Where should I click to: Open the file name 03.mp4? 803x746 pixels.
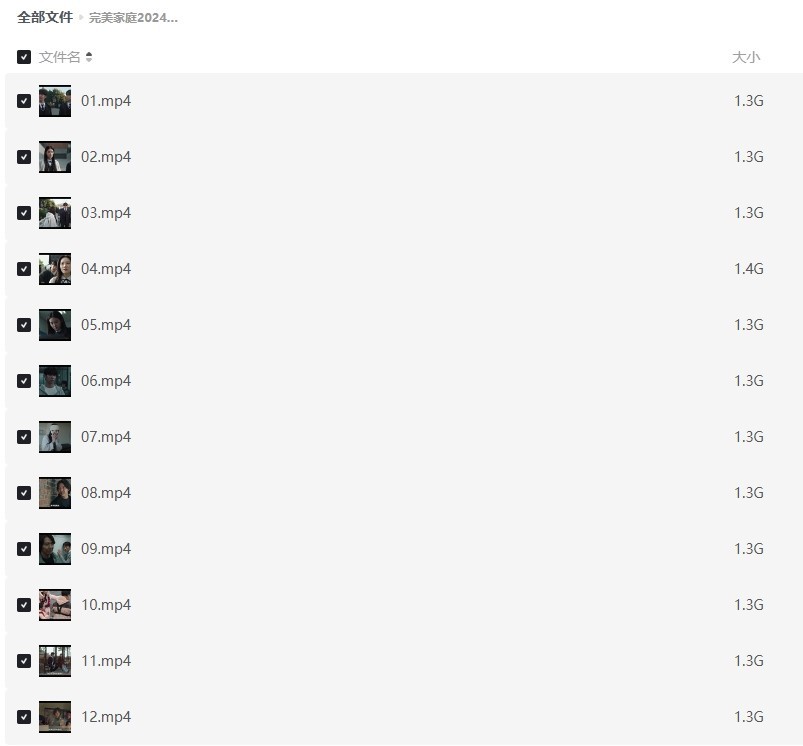[x=106, y=212]
